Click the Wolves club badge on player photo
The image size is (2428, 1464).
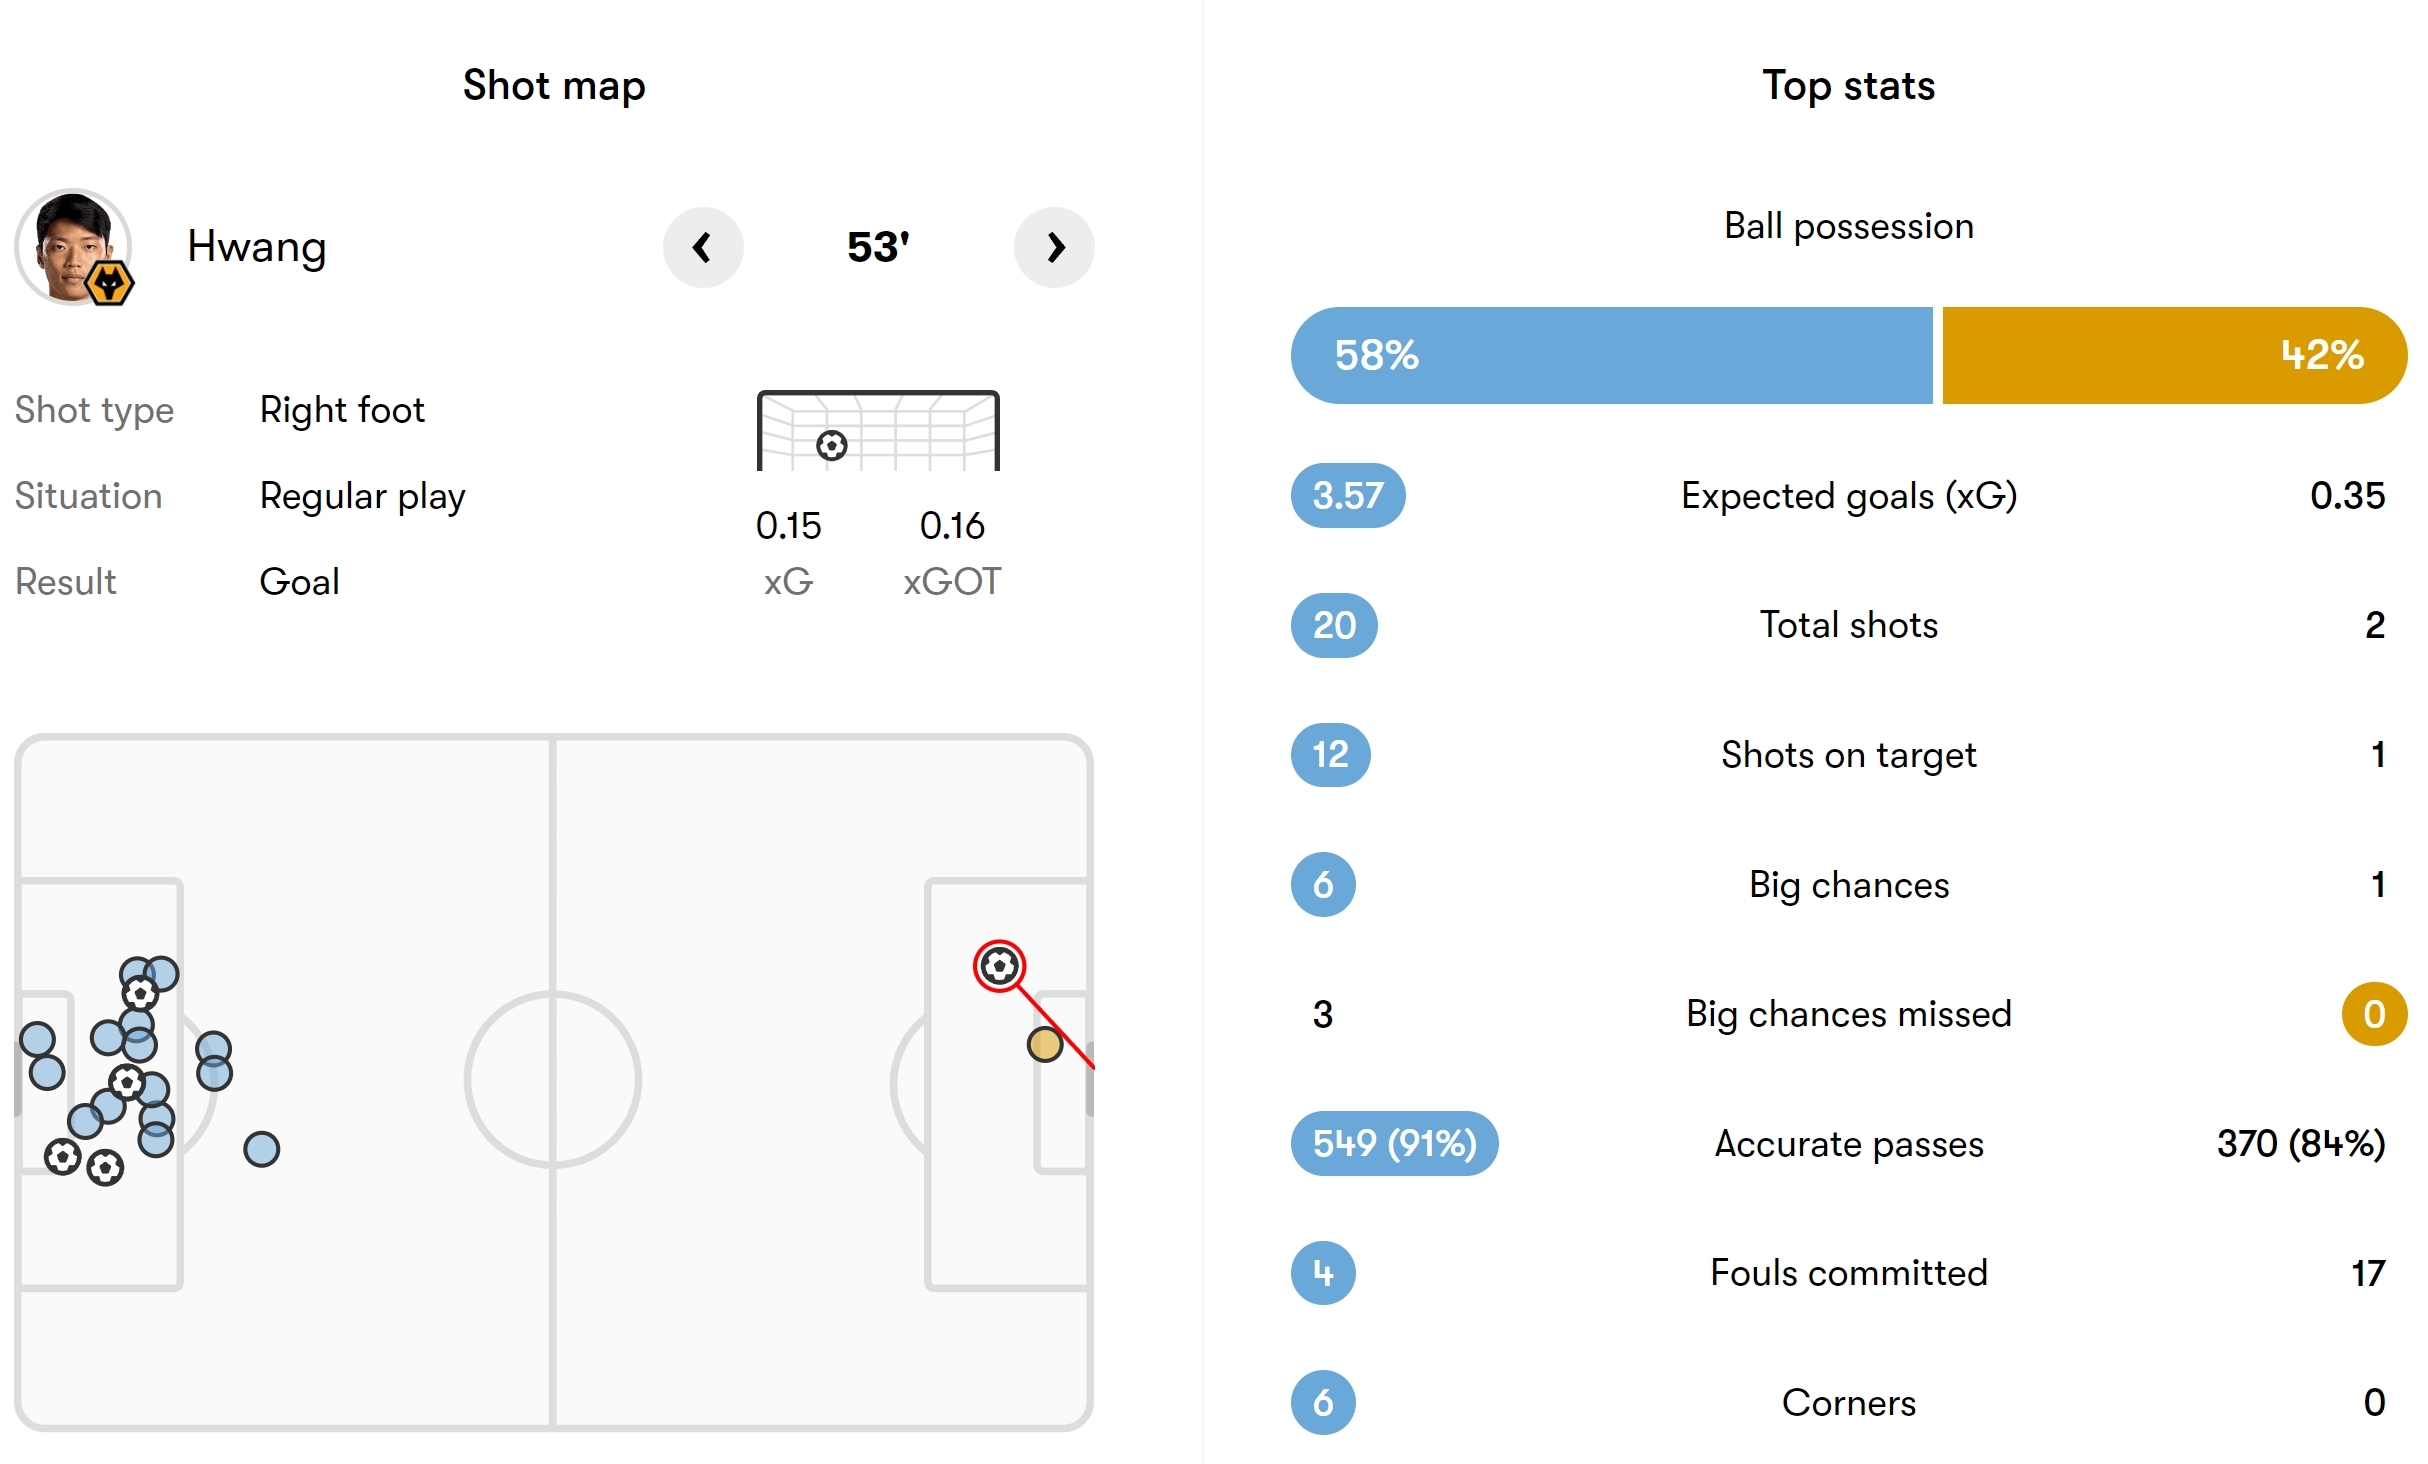(109, 284)
